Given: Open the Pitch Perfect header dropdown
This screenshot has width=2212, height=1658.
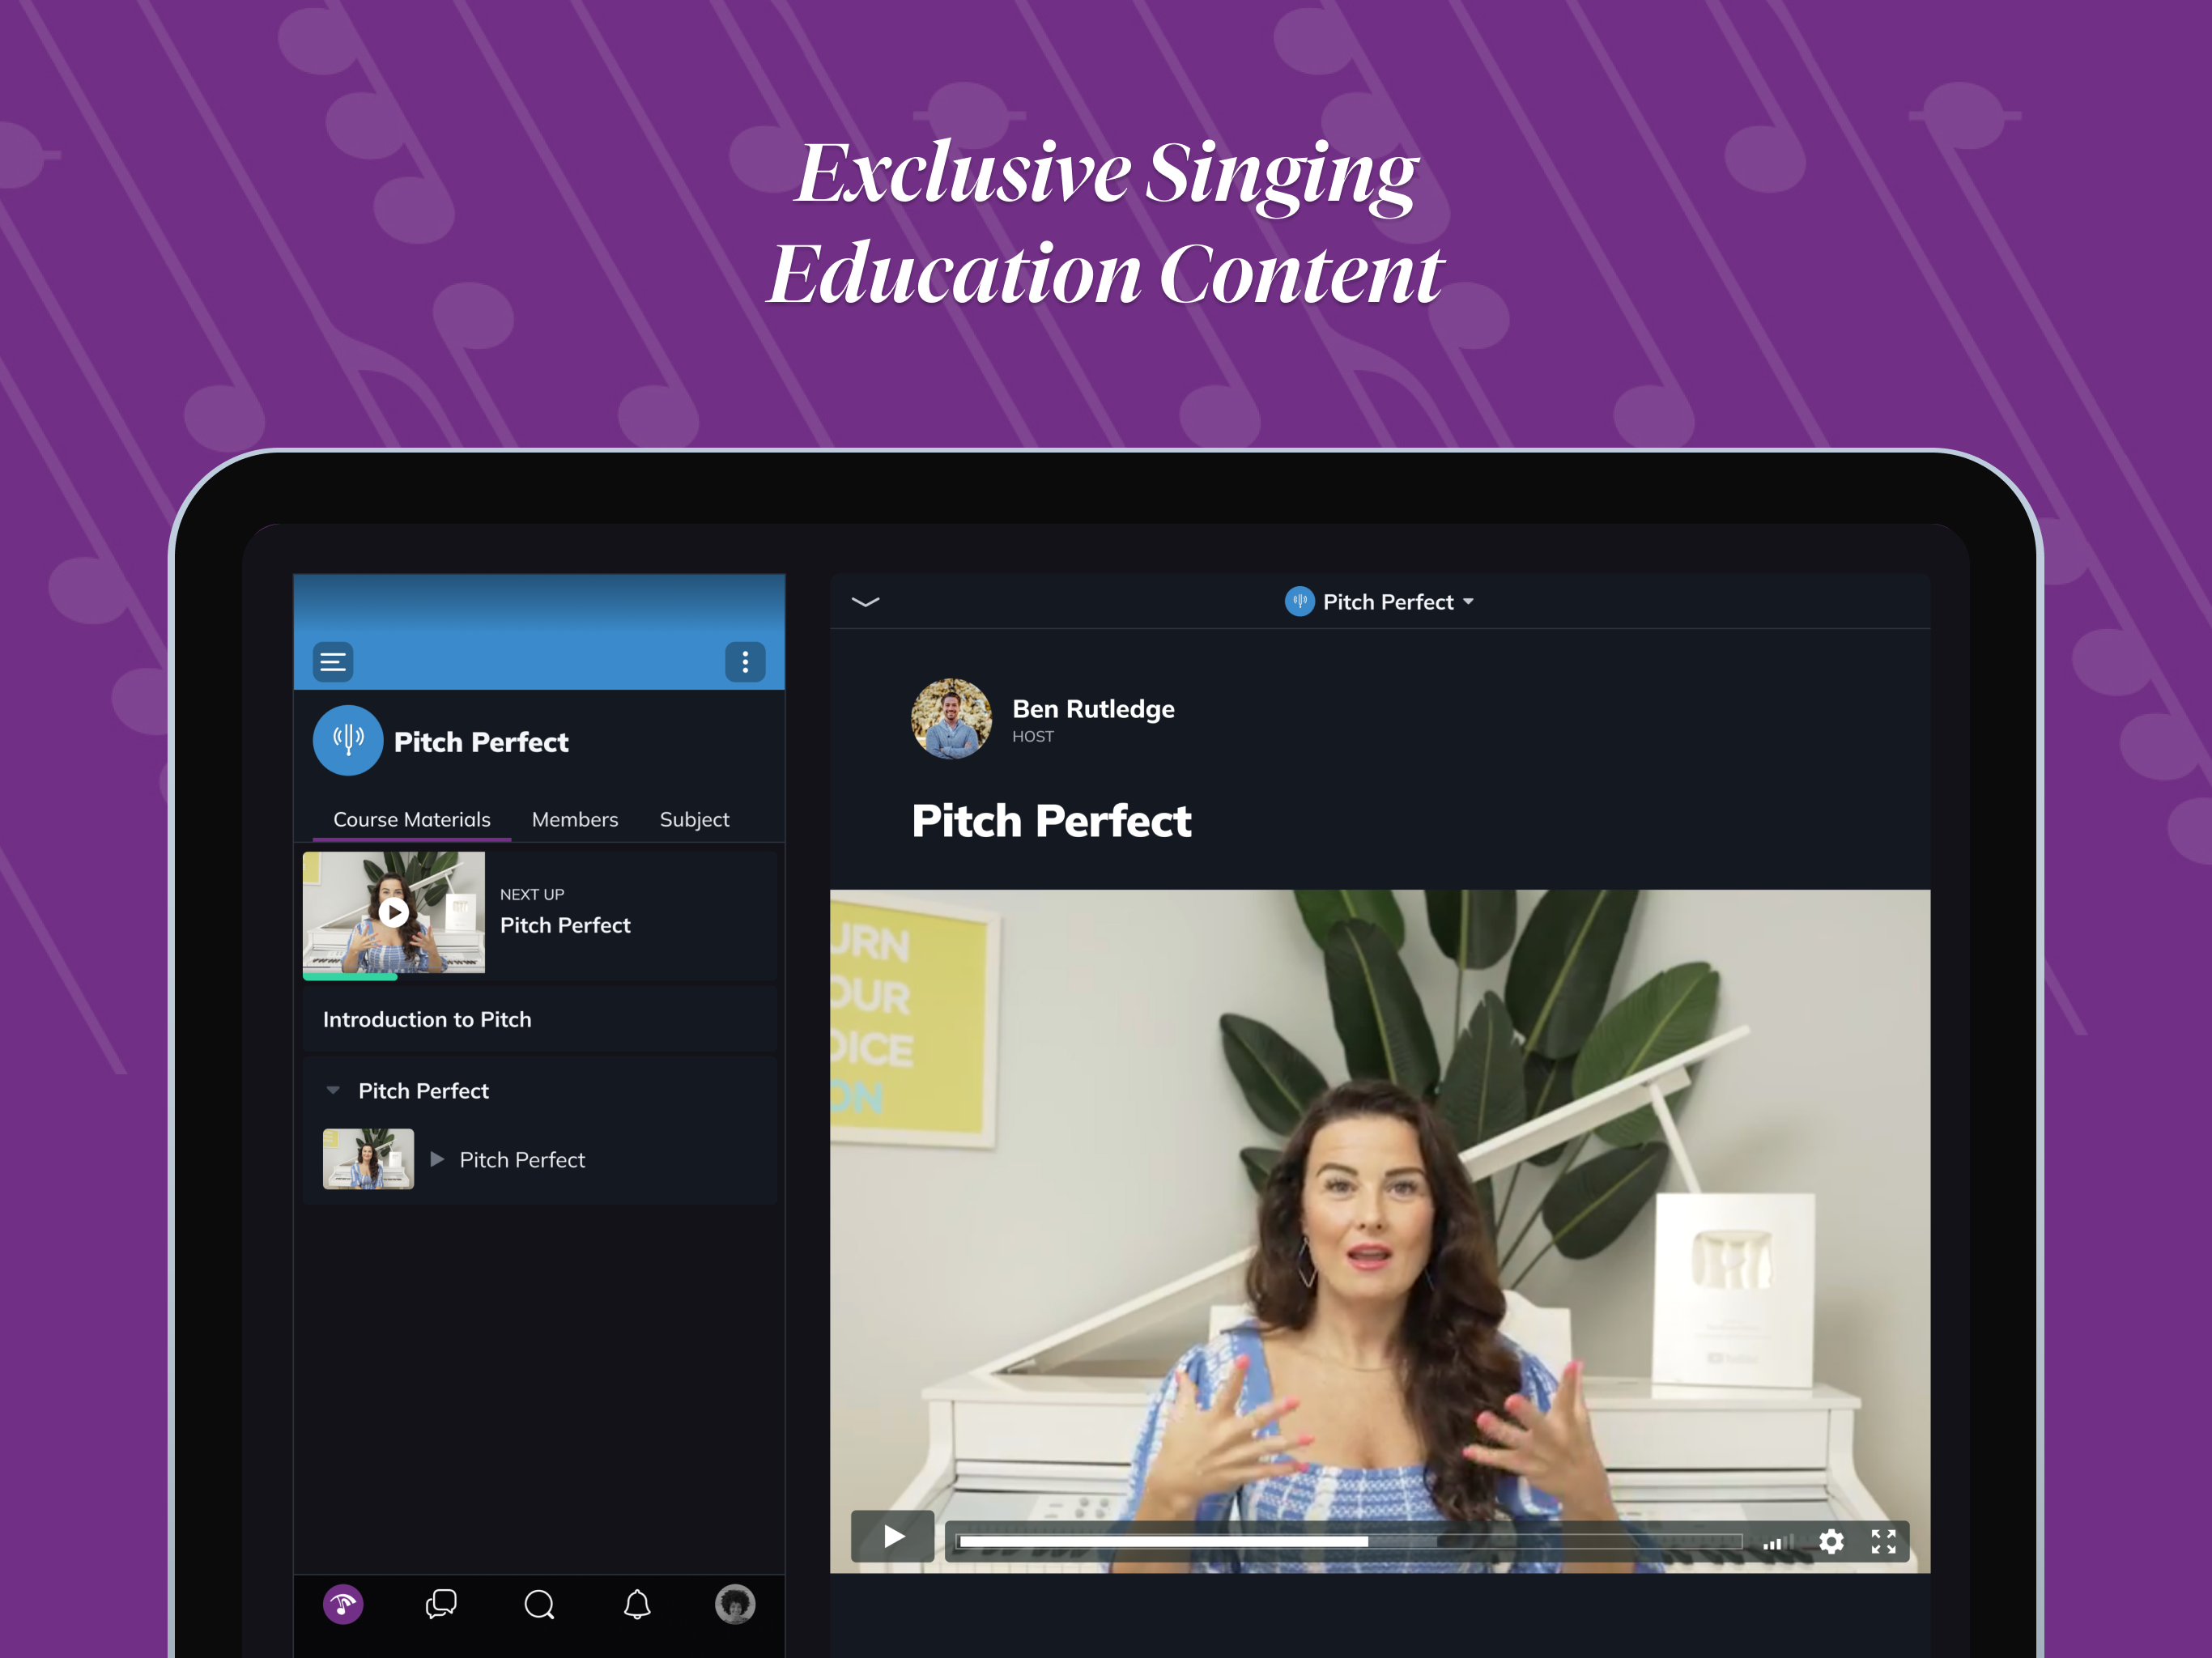Looking at the screenshot, I should 1380,601.
